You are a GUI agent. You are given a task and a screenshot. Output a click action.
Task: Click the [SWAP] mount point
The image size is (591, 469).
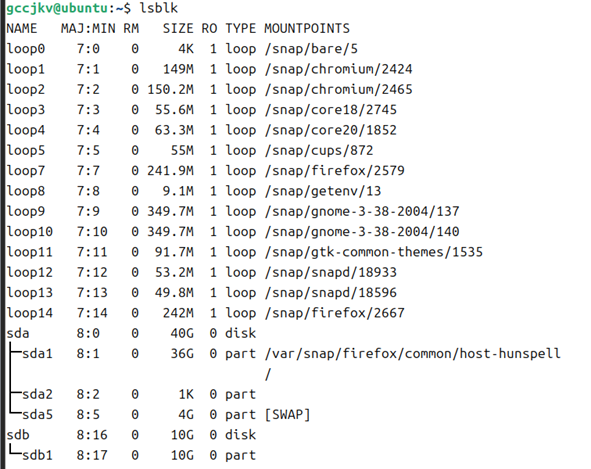tap(287, 415)
